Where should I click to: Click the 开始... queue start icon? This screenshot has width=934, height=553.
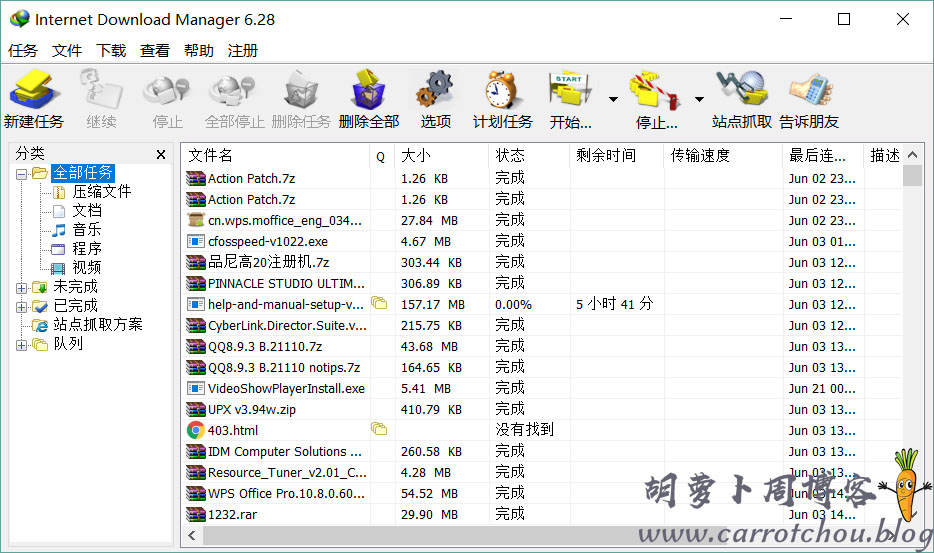tap(570, 91)
